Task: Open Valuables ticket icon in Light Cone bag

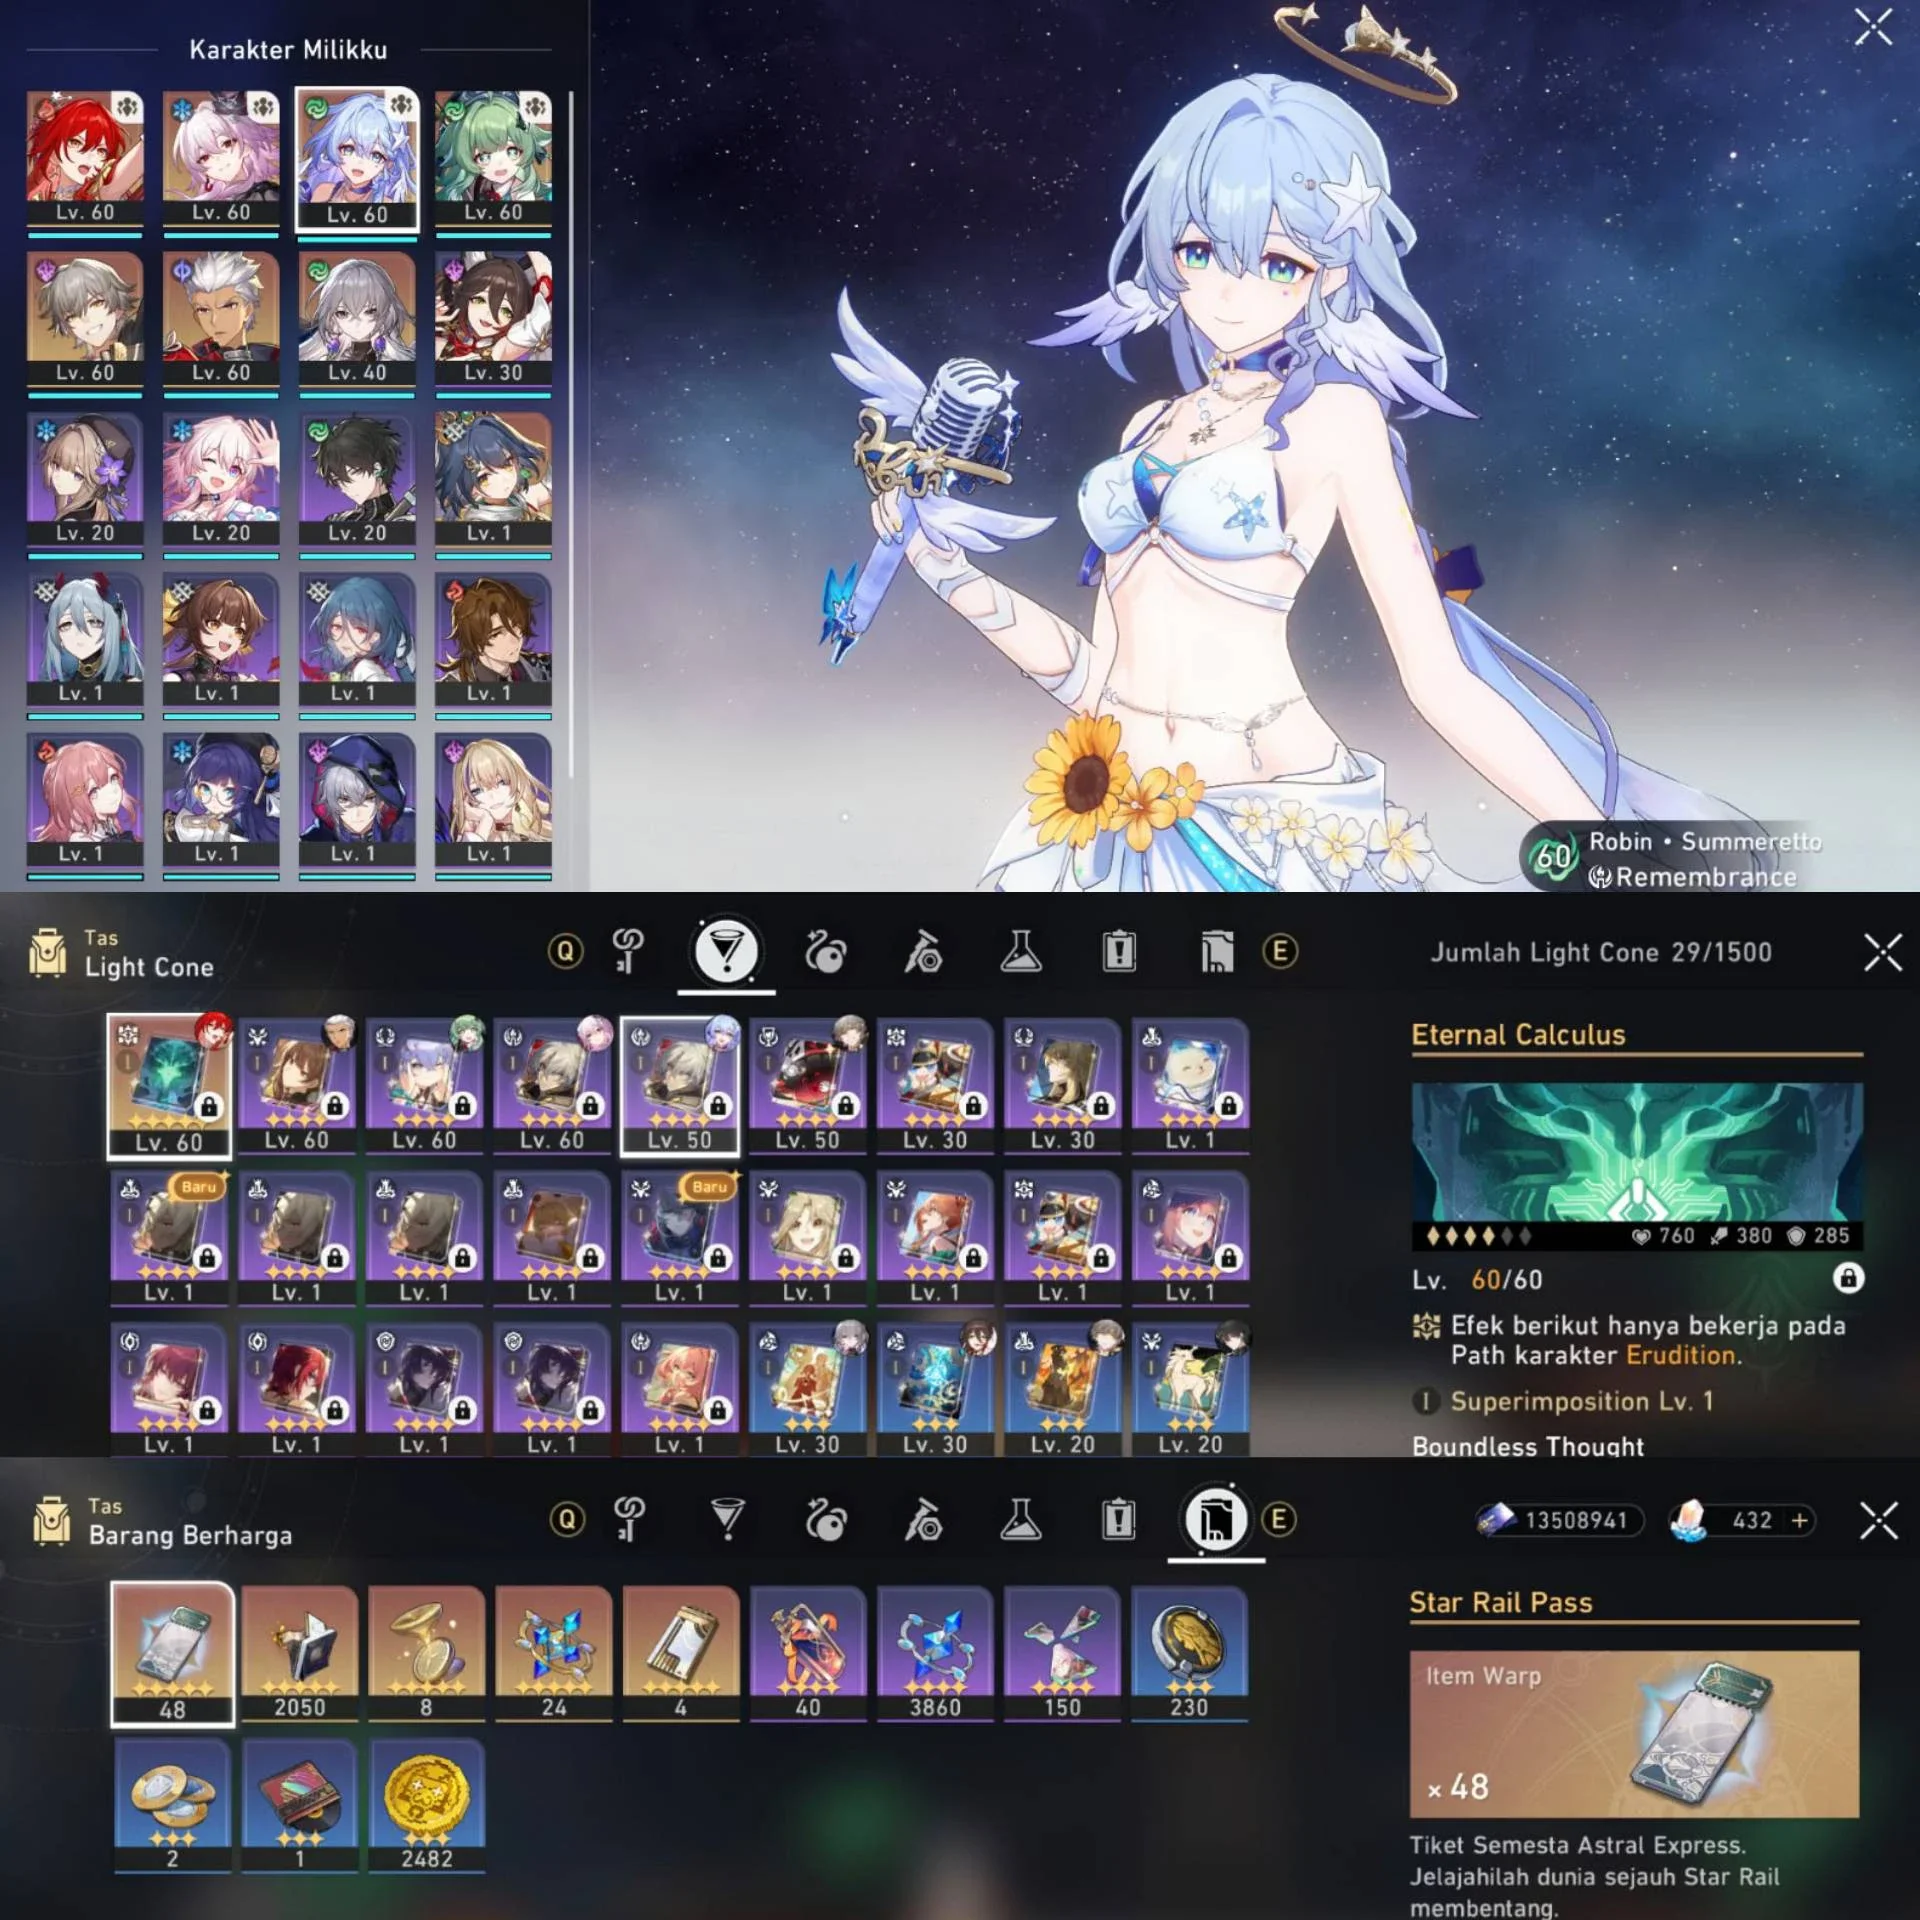Action: click(x=1216, y=951)
